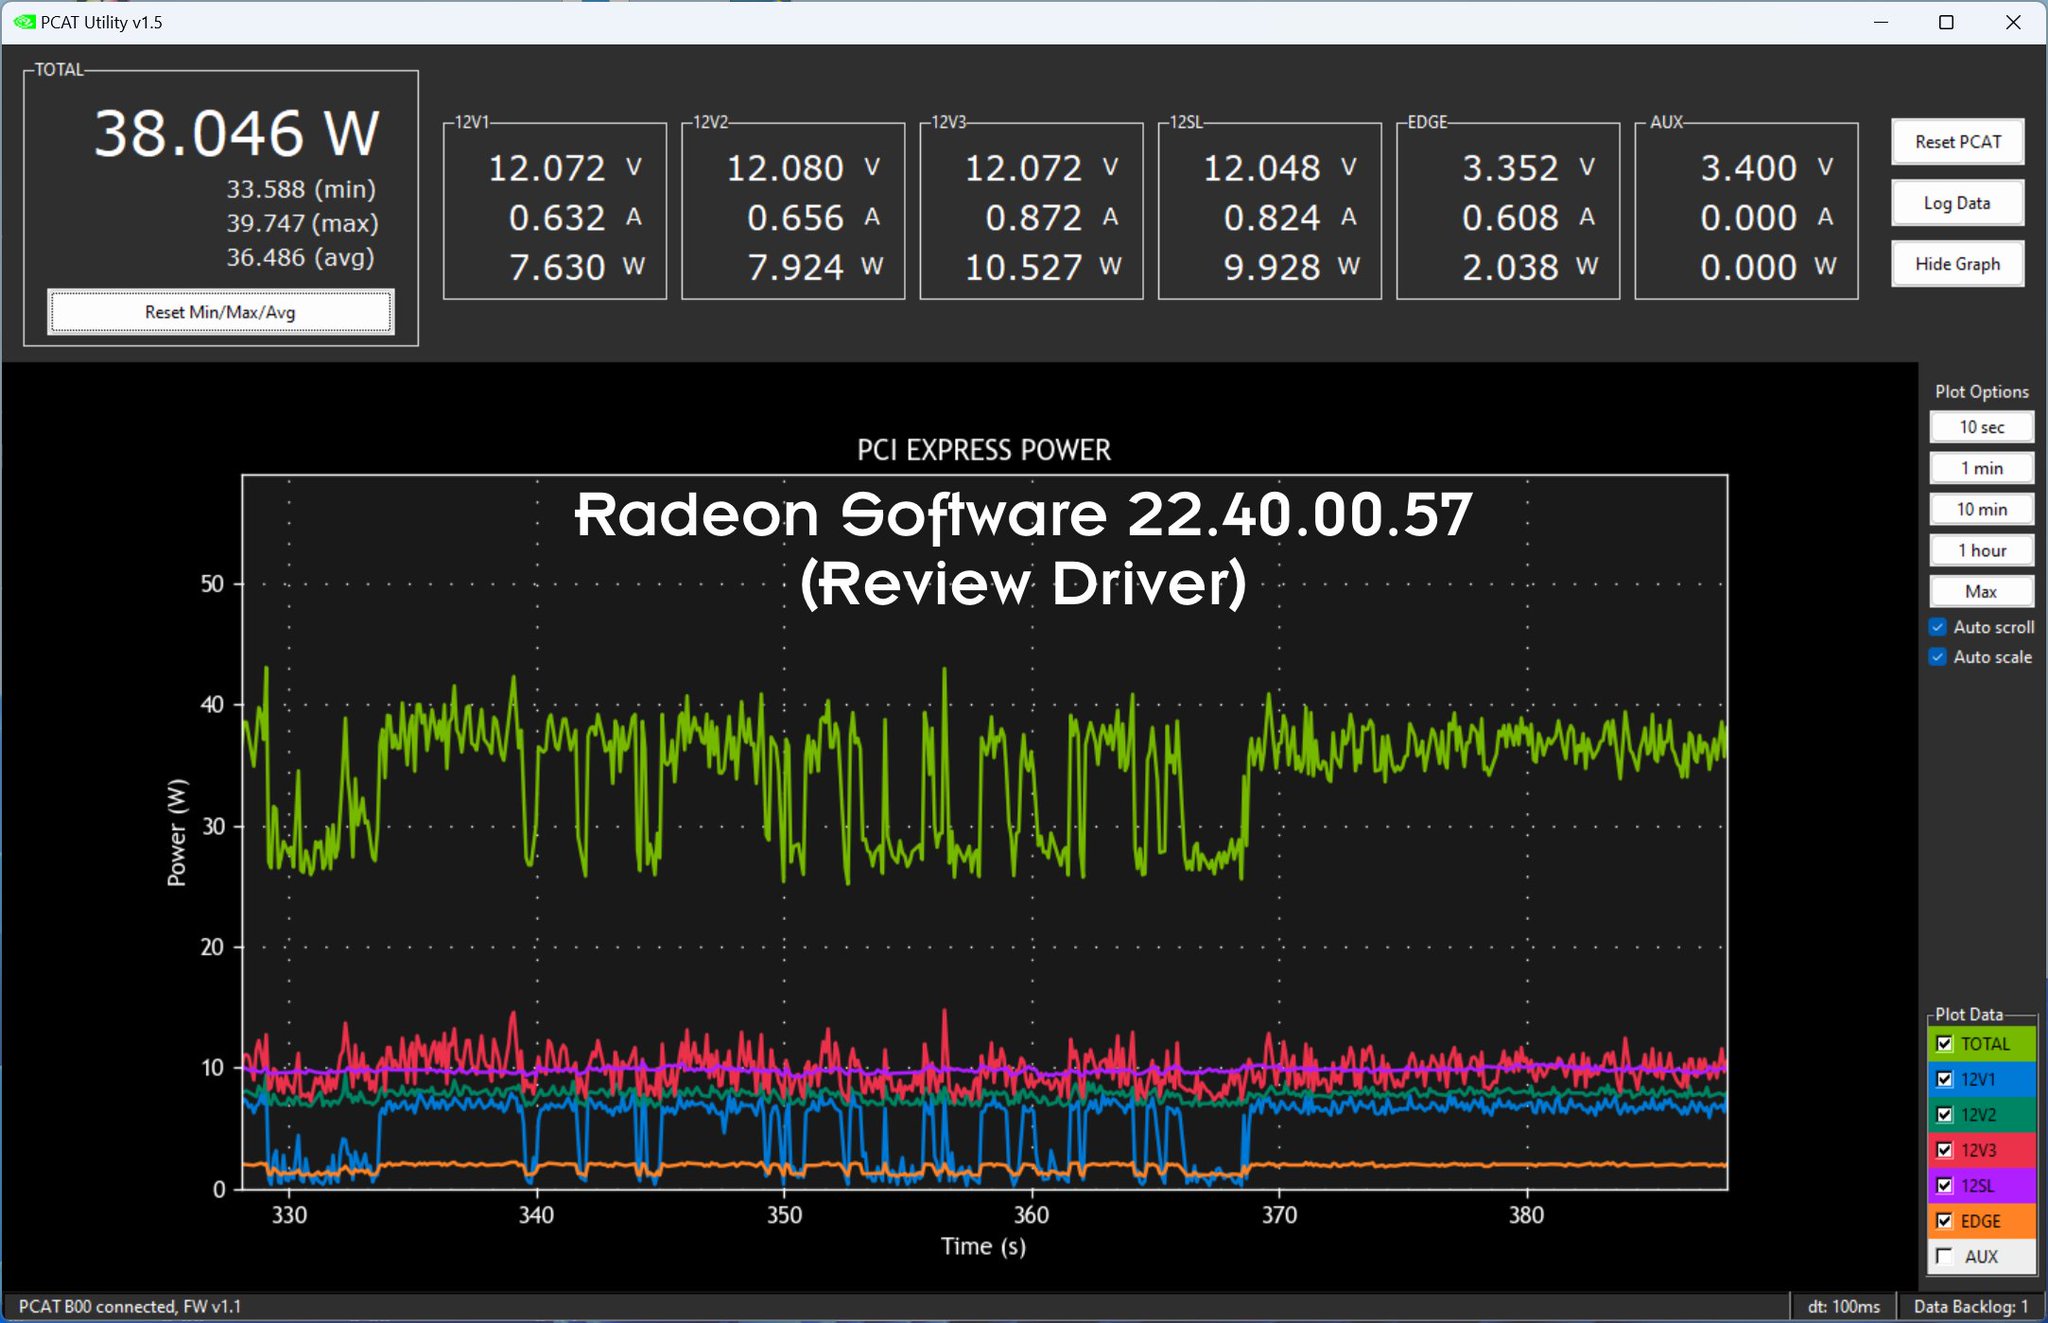
Task: Click the PCAT app icon in title bar
Action: click(24, 21)
